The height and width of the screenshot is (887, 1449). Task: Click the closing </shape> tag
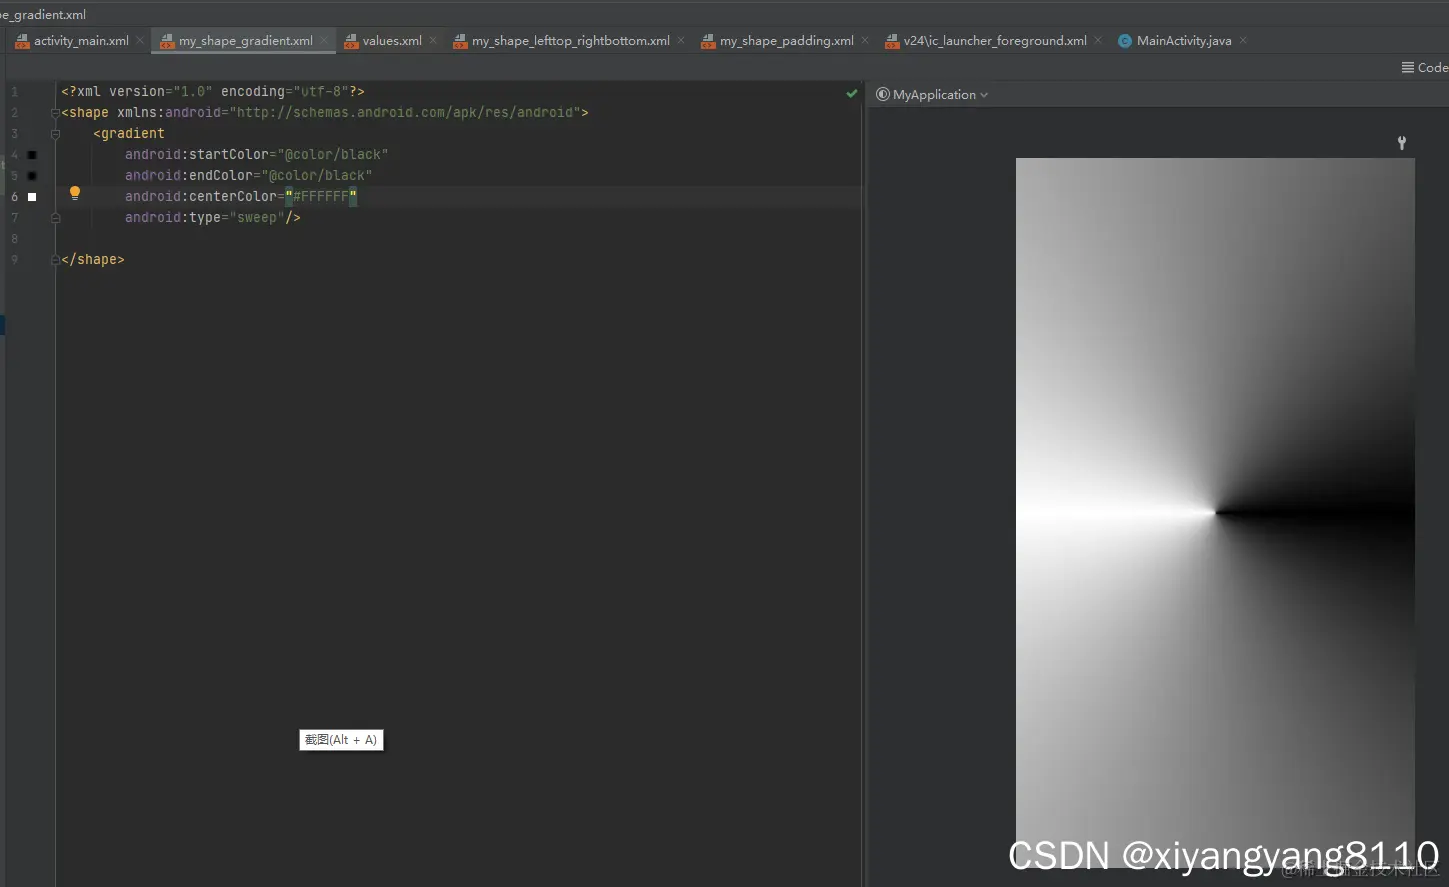pos(93,260)
